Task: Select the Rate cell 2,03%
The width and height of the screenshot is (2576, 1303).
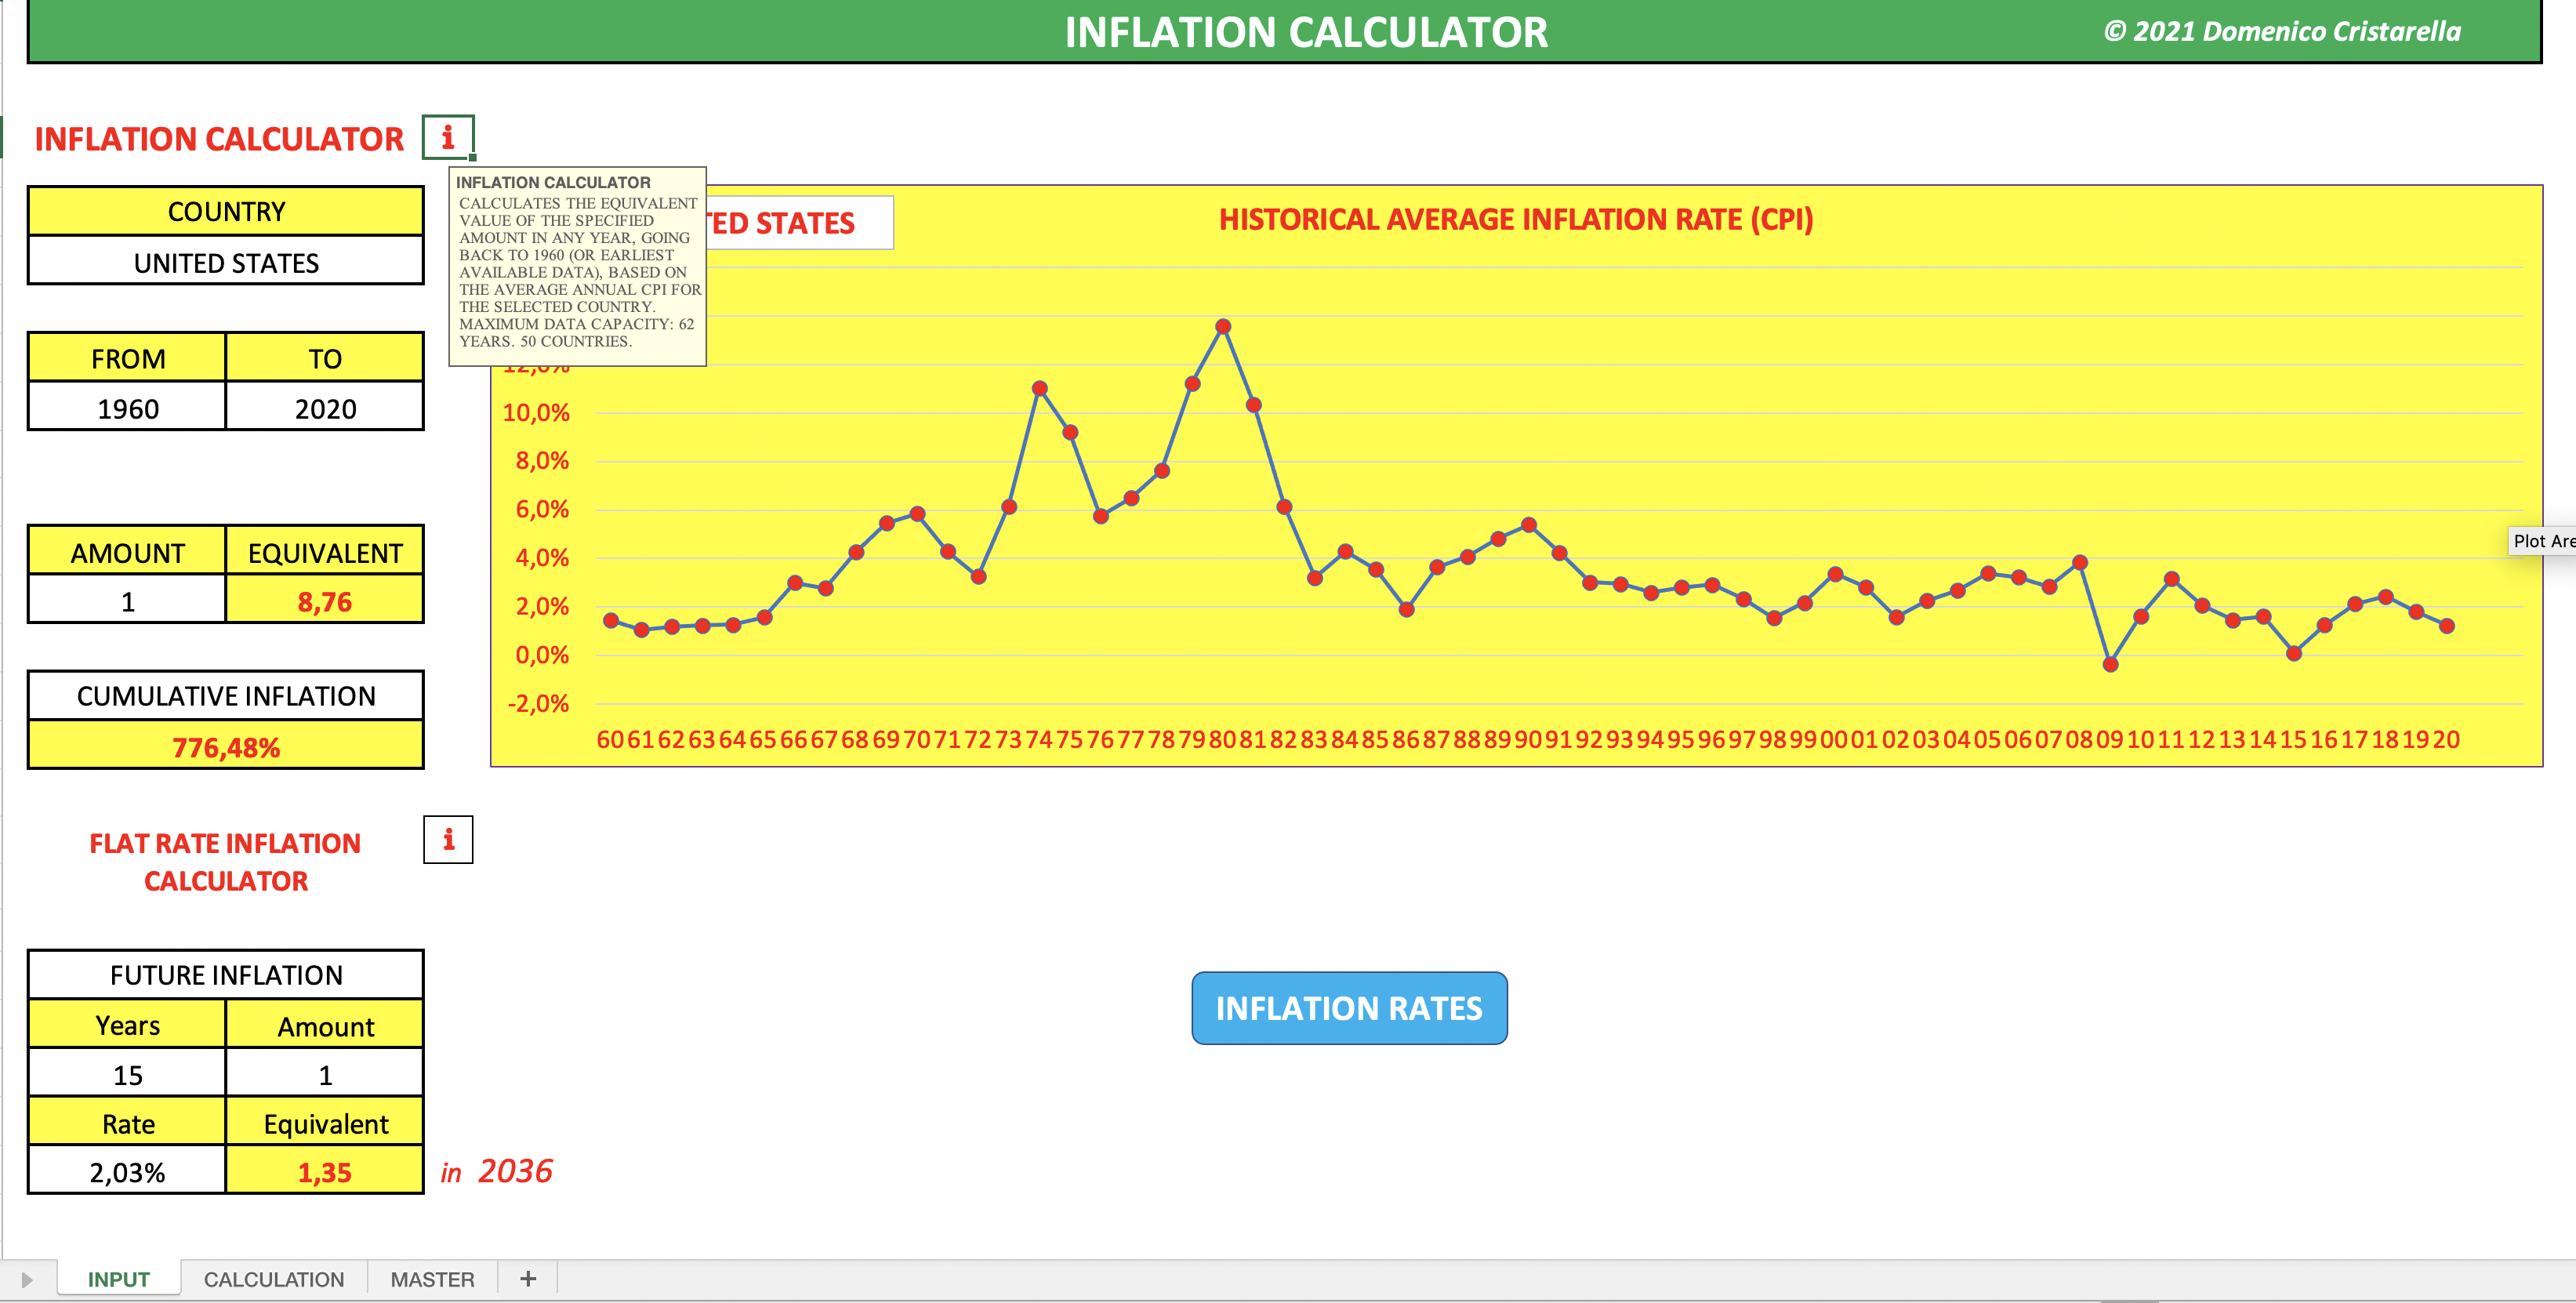Action: click(x=127, y=1171)
